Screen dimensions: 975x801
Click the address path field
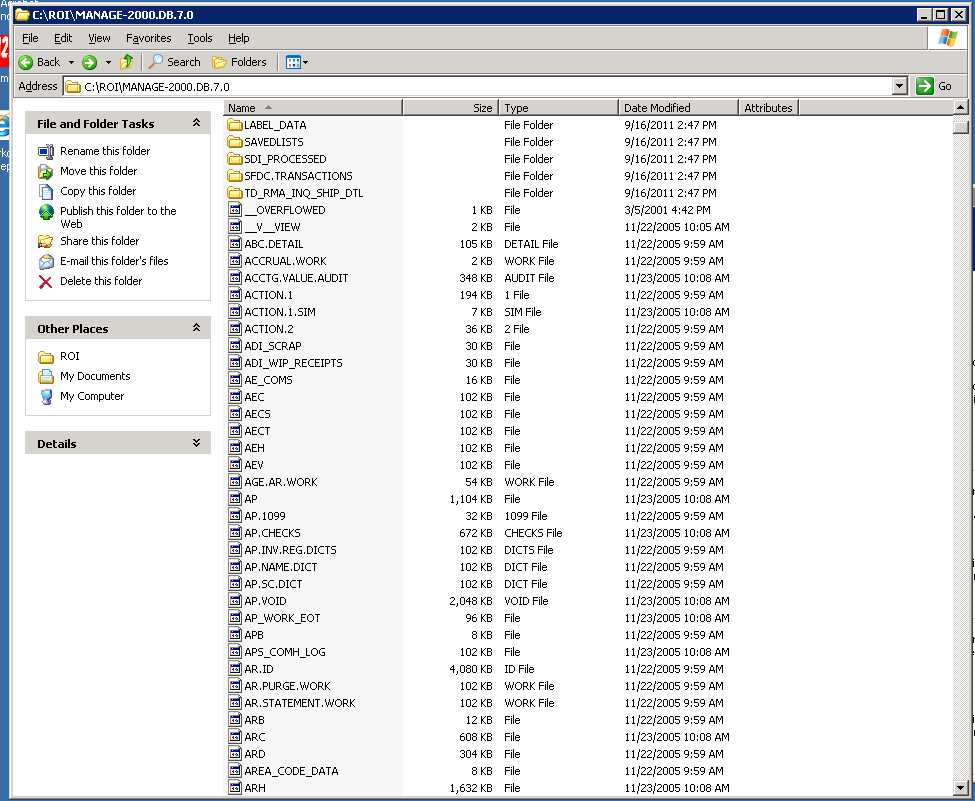478,86
